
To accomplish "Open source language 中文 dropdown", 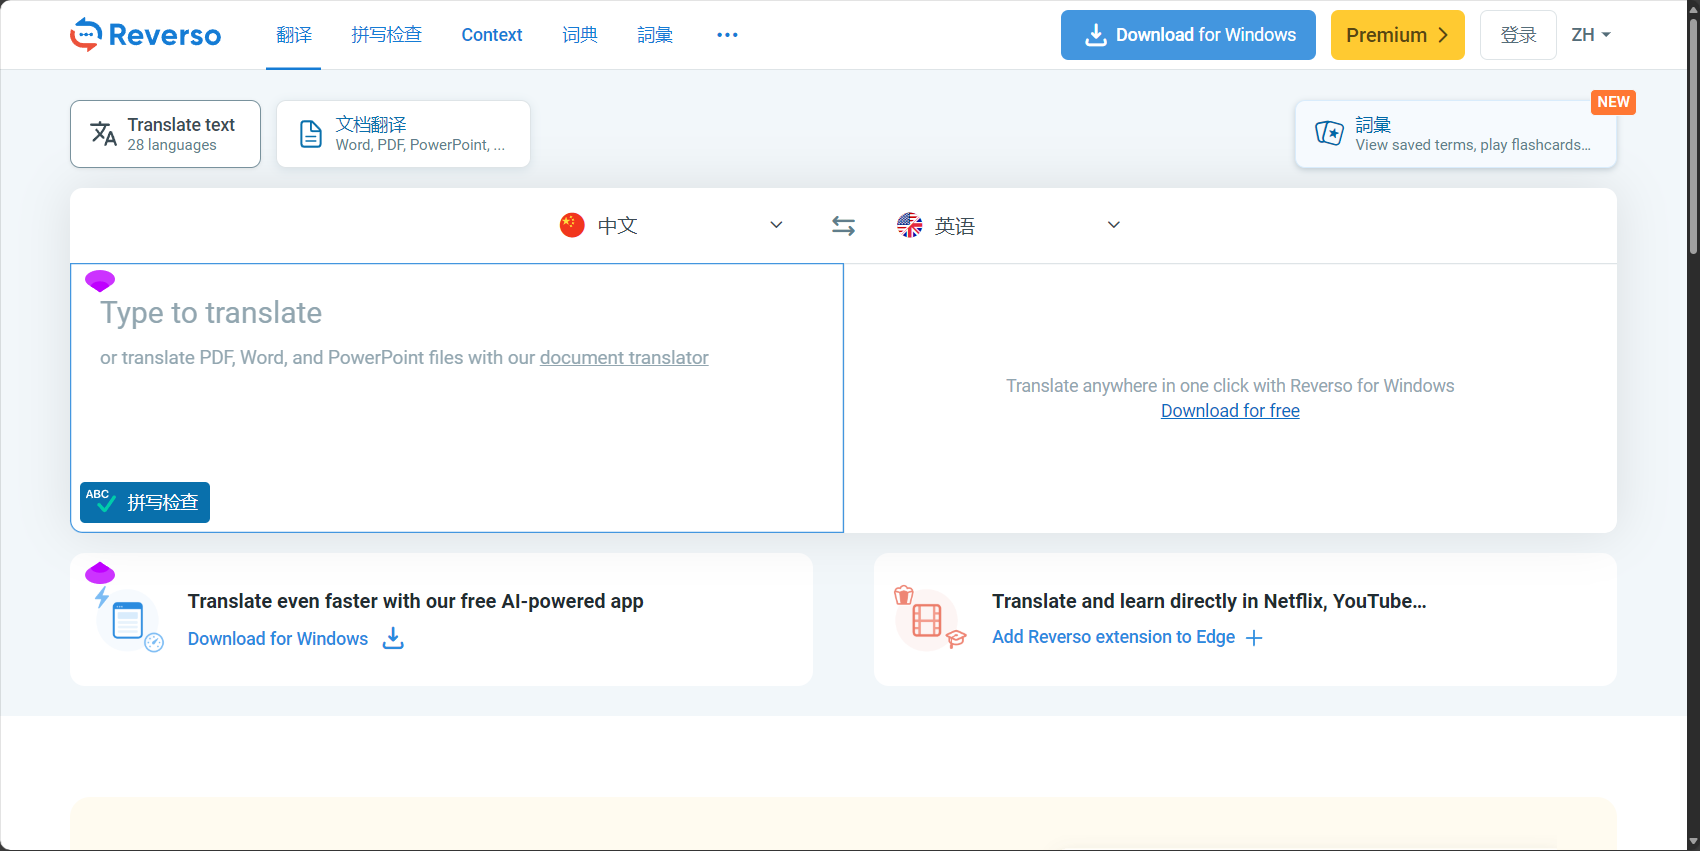I will (x=672, y=226).
